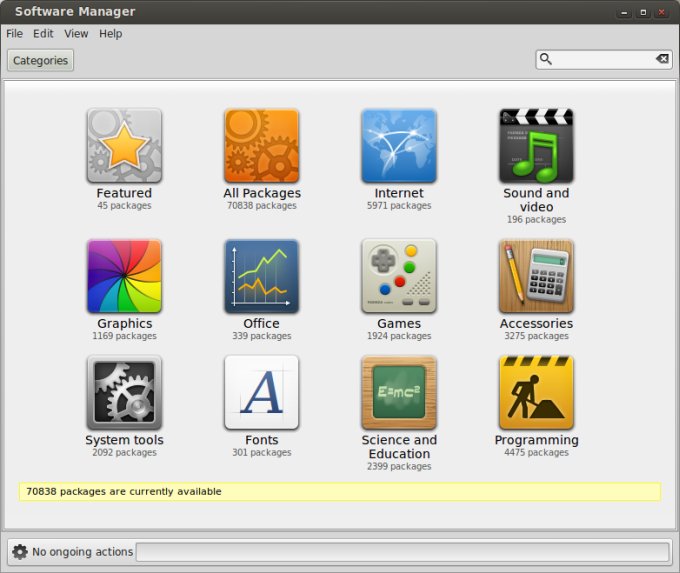This screenshot has width=680, height=573.
Task: Click the "Sound and video" label
Action: pyautogui.click(x=536, y=200)
